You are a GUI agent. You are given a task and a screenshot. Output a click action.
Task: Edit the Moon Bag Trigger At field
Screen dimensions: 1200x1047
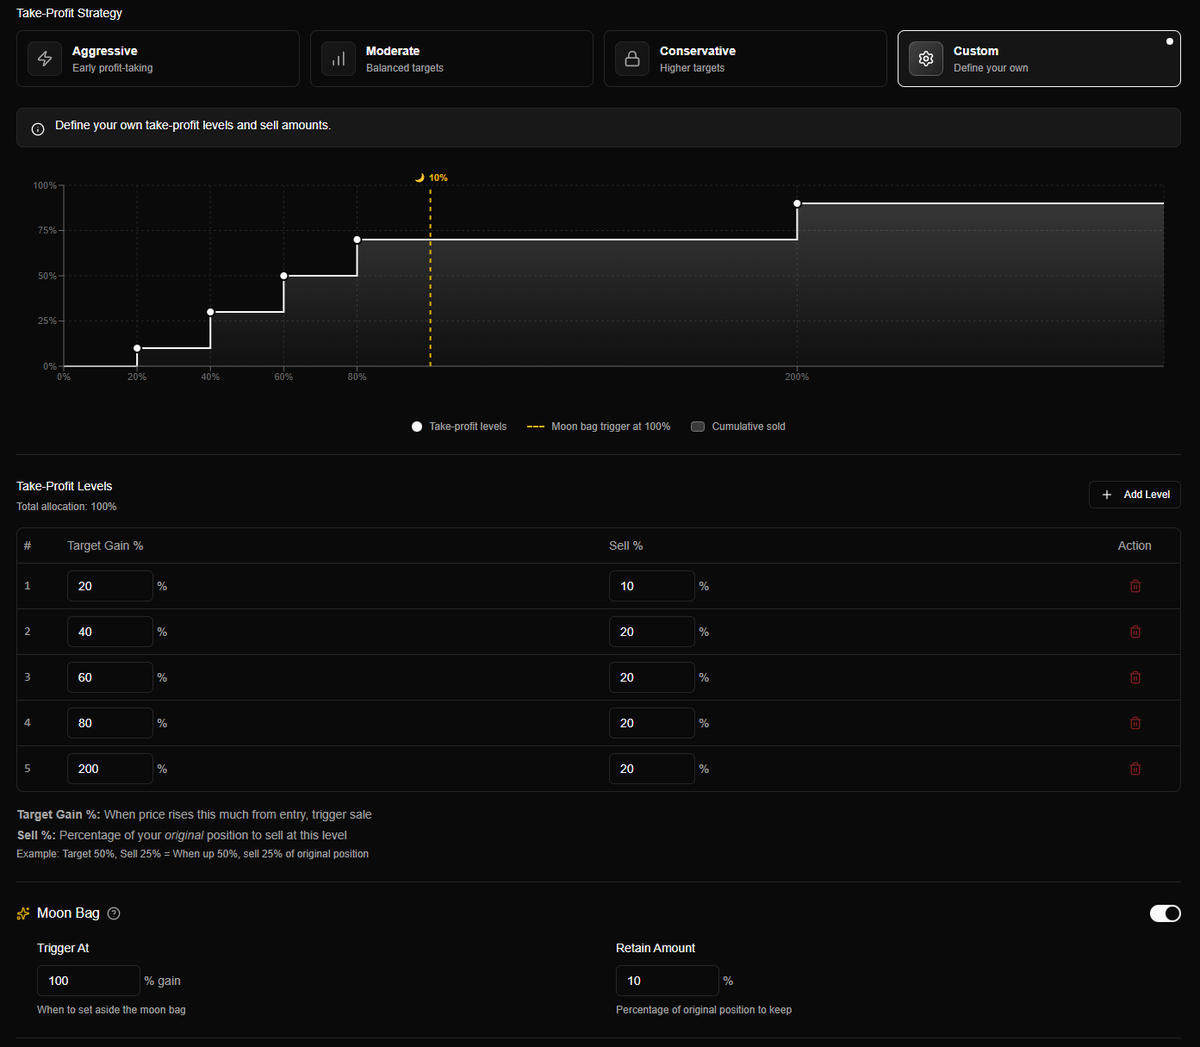[89, 981]
